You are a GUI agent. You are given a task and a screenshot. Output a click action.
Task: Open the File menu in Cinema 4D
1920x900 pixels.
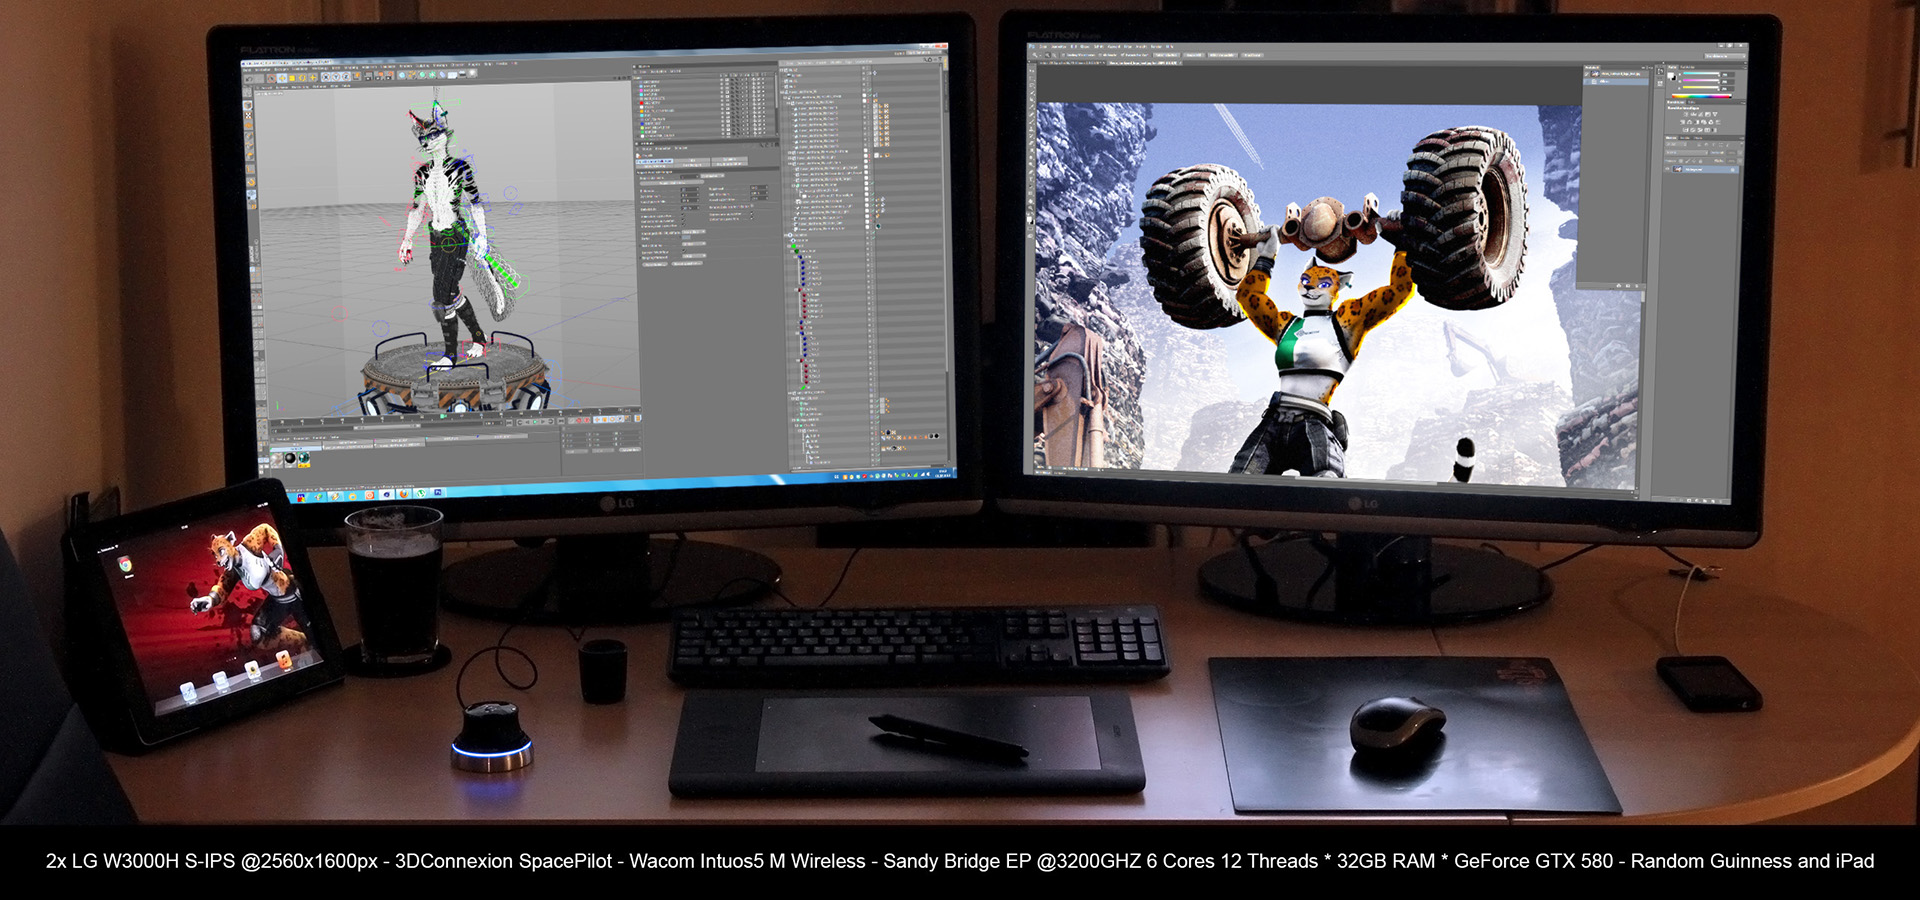[x=247, y=70]
